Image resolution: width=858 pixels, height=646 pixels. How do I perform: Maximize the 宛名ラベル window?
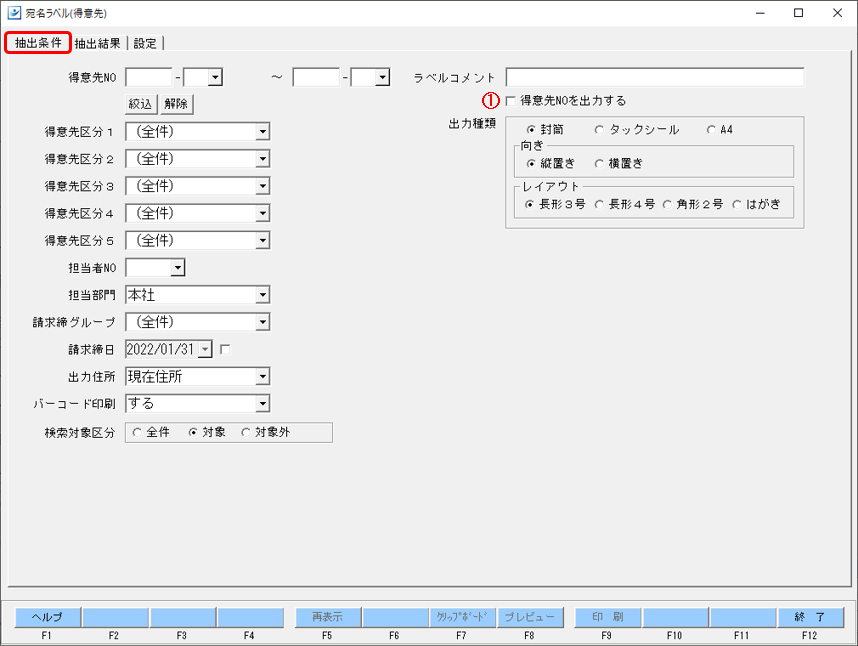click(x=799, y=13)
